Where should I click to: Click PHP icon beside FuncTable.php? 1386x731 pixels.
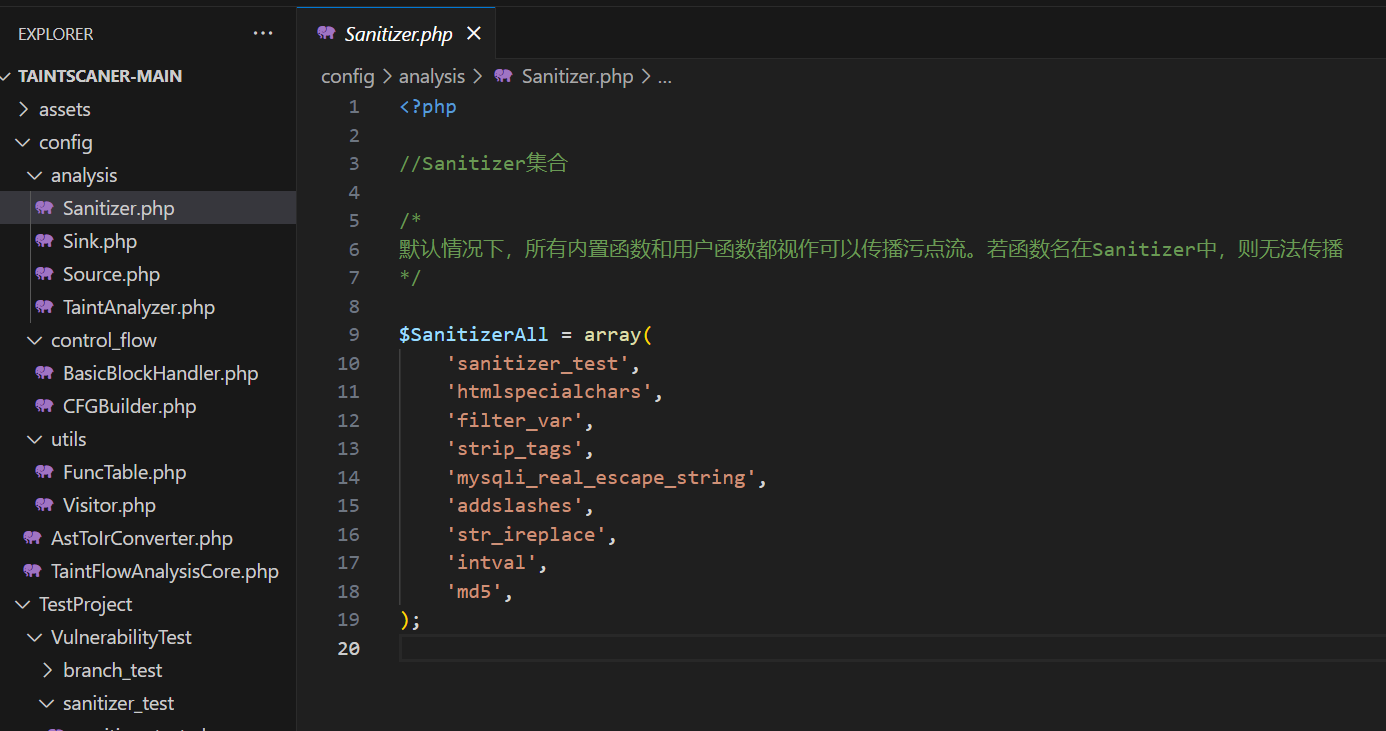(44, 472)
